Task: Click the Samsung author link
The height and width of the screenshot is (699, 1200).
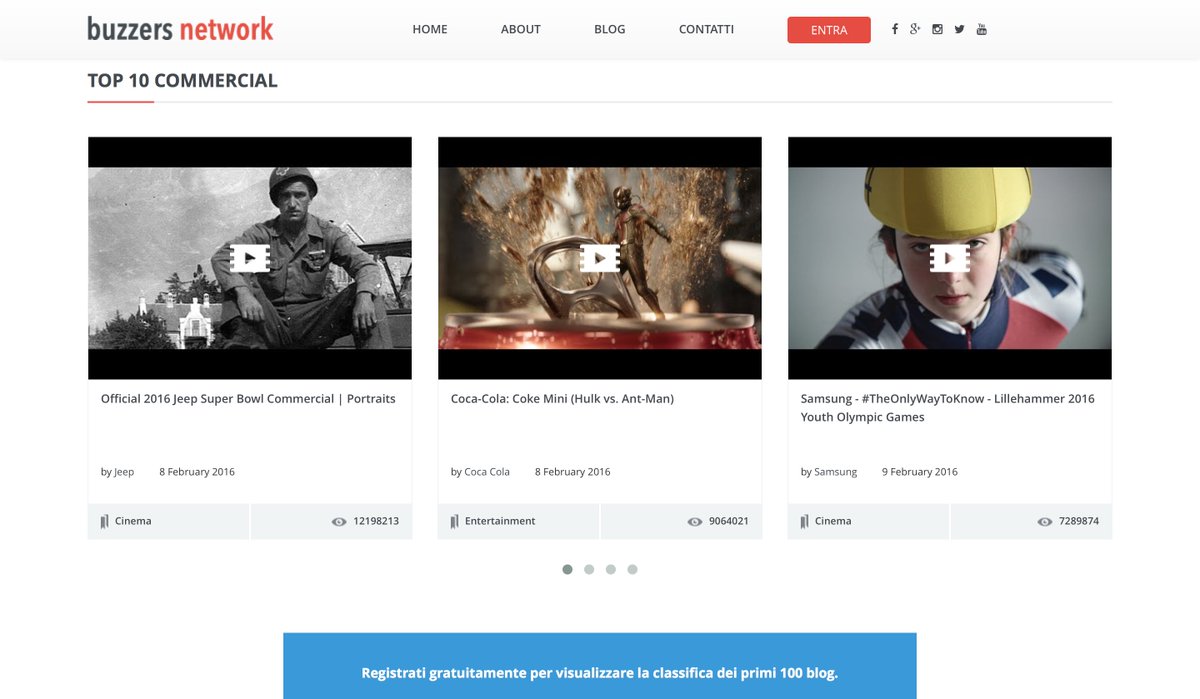Action: [x=836, y=472]
